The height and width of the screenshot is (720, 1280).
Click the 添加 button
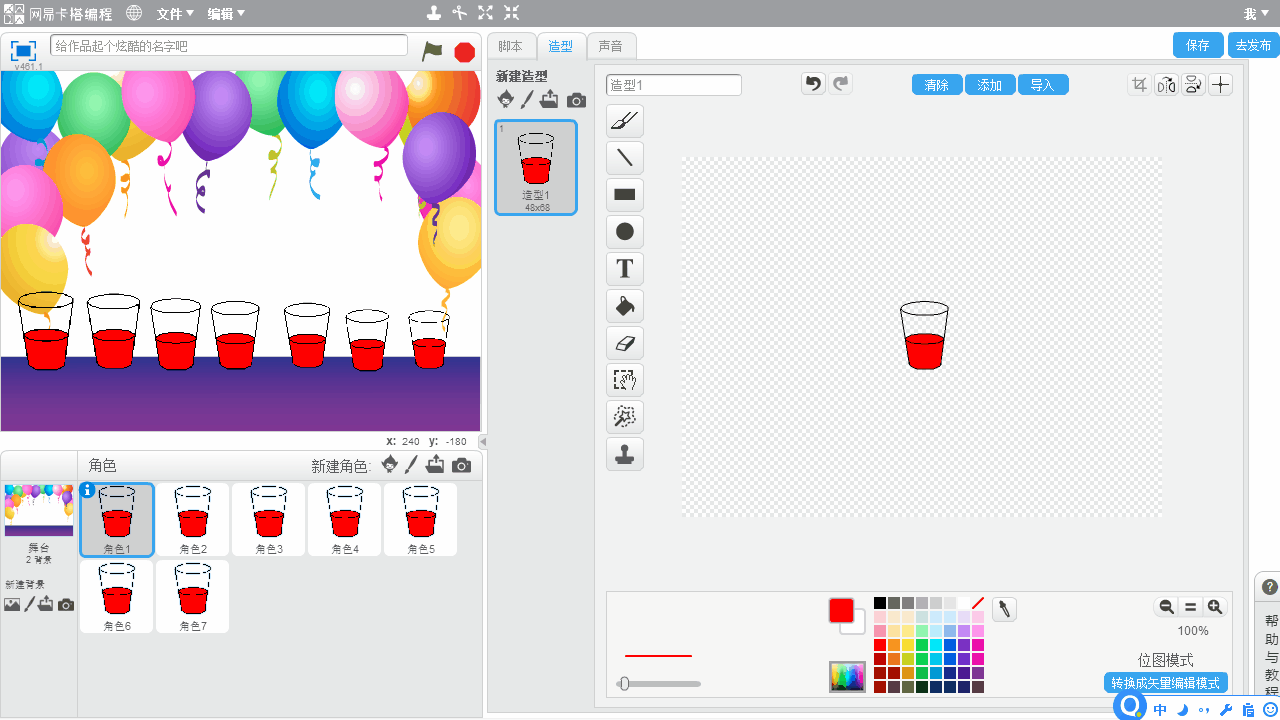pos(990,85)
